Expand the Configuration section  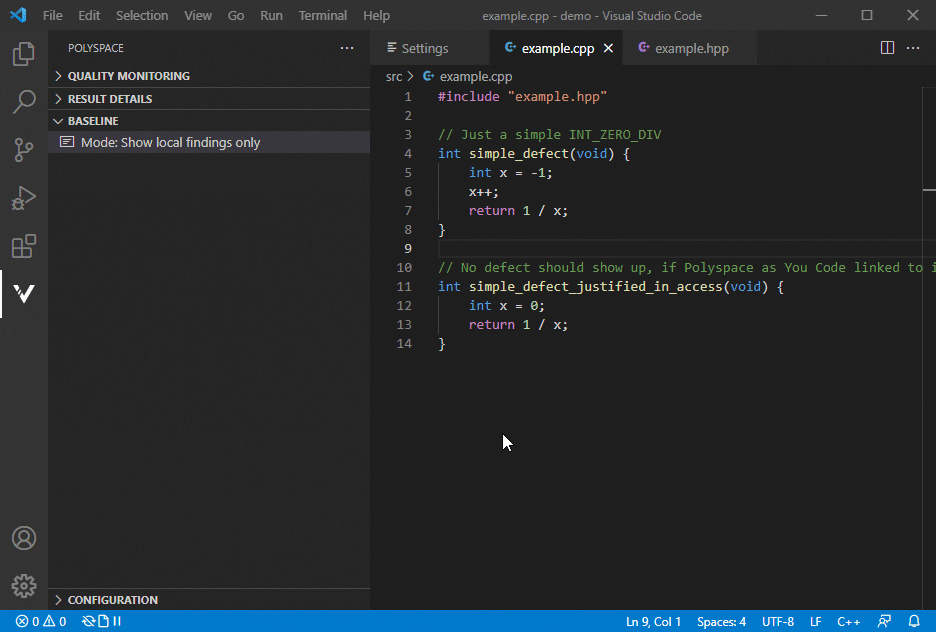(x=112, y=600)
